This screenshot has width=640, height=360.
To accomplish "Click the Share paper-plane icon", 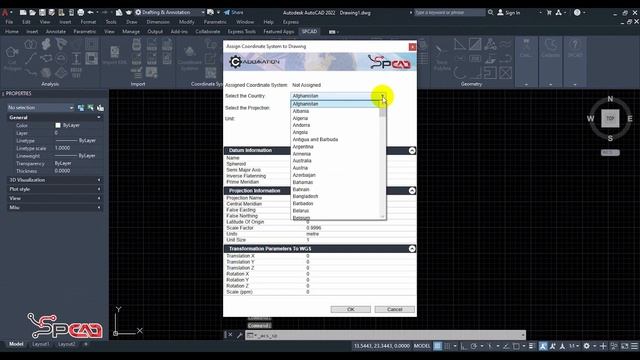I will point(227,13).
